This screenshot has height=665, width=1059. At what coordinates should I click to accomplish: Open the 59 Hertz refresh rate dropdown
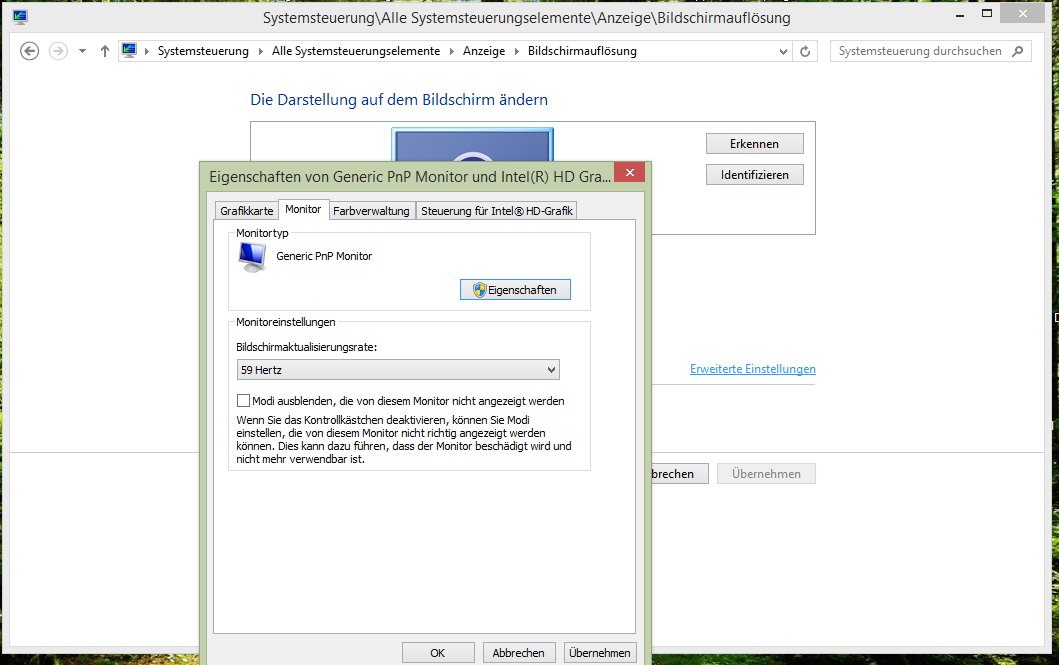[x=398, y=369]
